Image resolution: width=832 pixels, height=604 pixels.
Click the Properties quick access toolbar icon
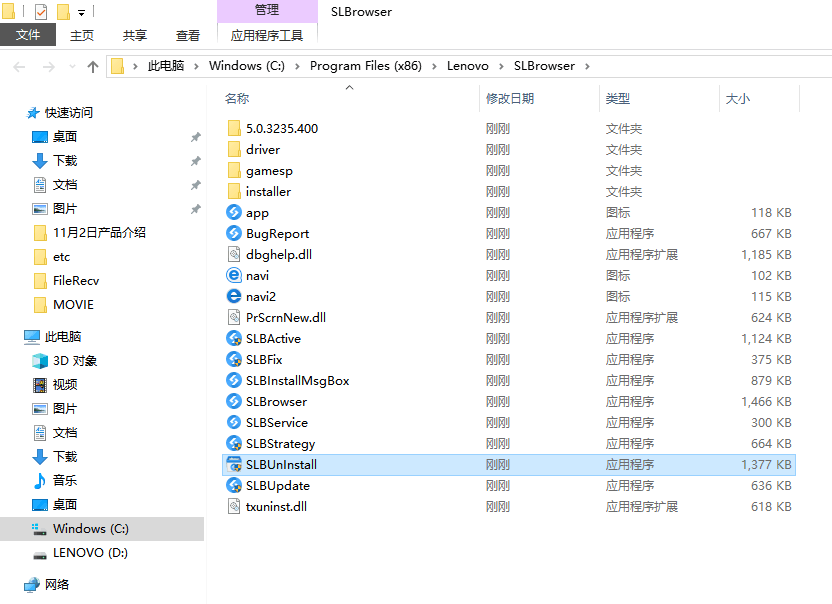[41, 11]
